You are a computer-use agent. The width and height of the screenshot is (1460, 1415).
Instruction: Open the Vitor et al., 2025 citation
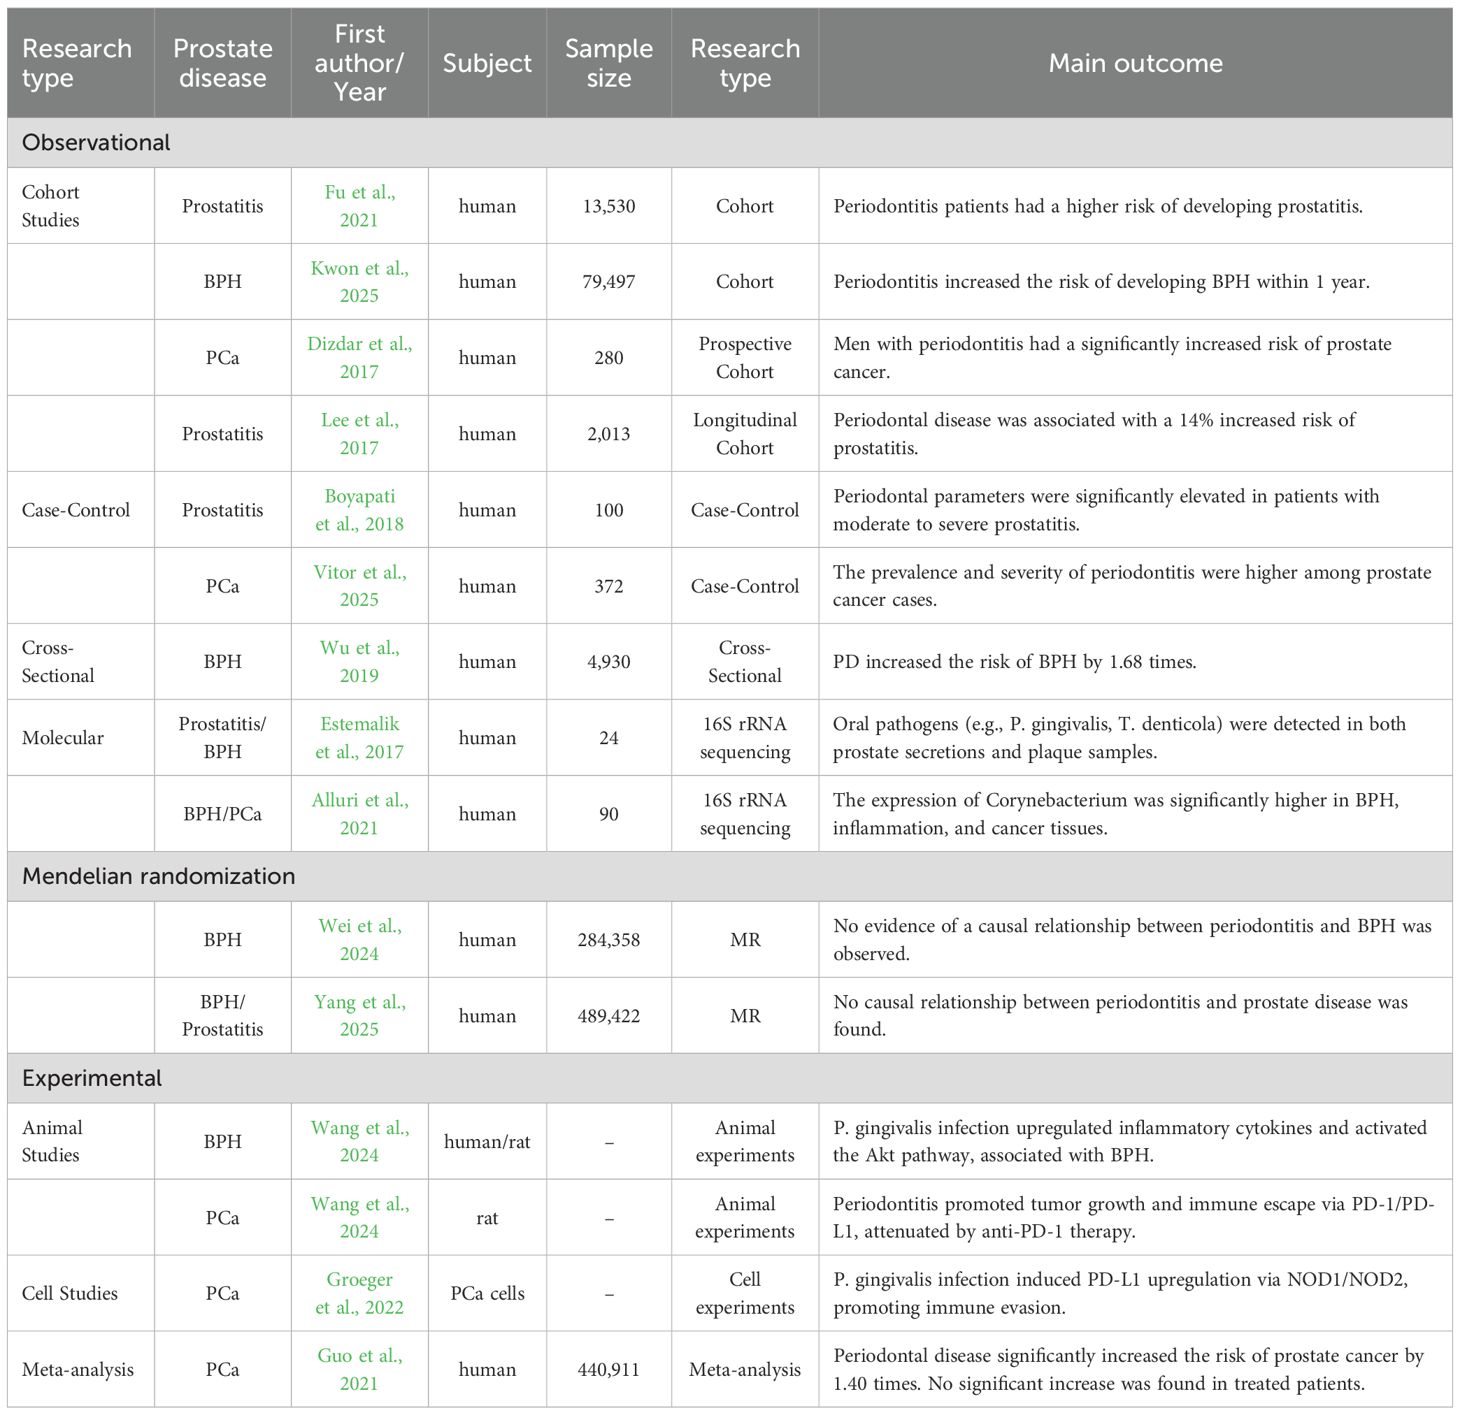(x=359, y=586)
